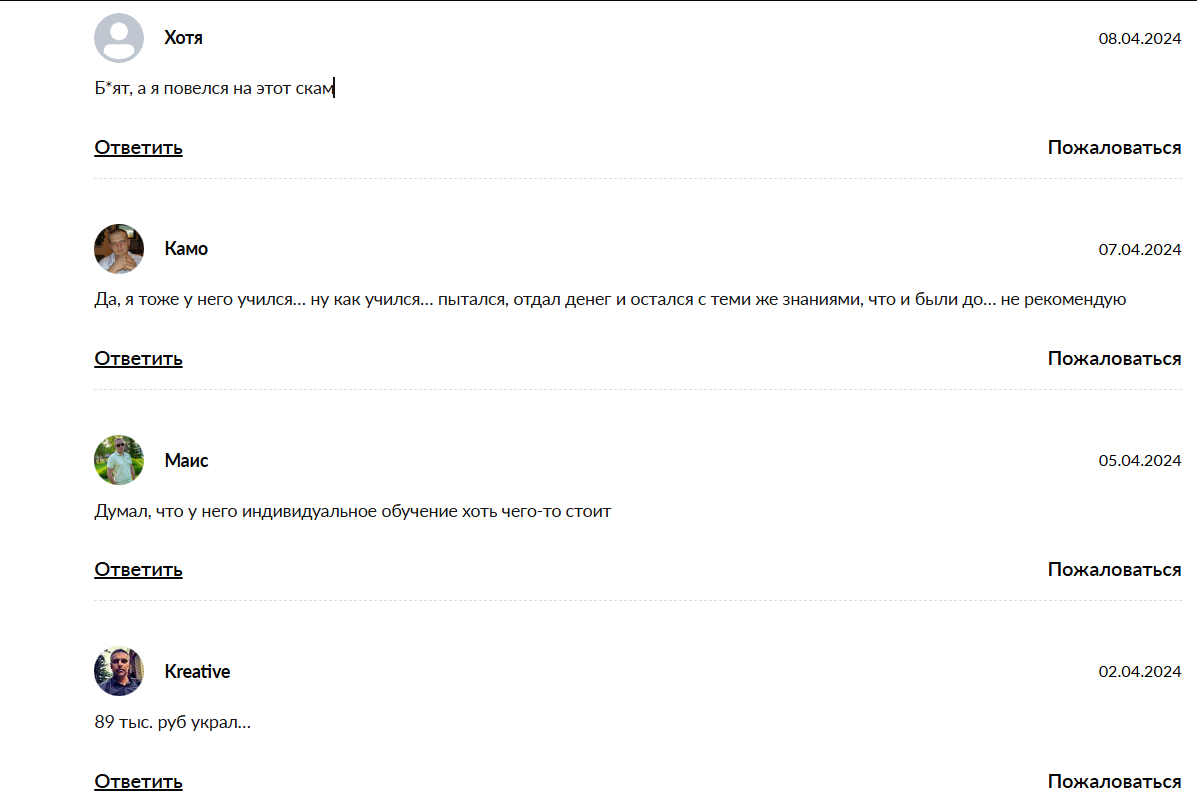1197x795 pixels.
Task: Open Камо's profile photo
Action: (x=119, y=249)
